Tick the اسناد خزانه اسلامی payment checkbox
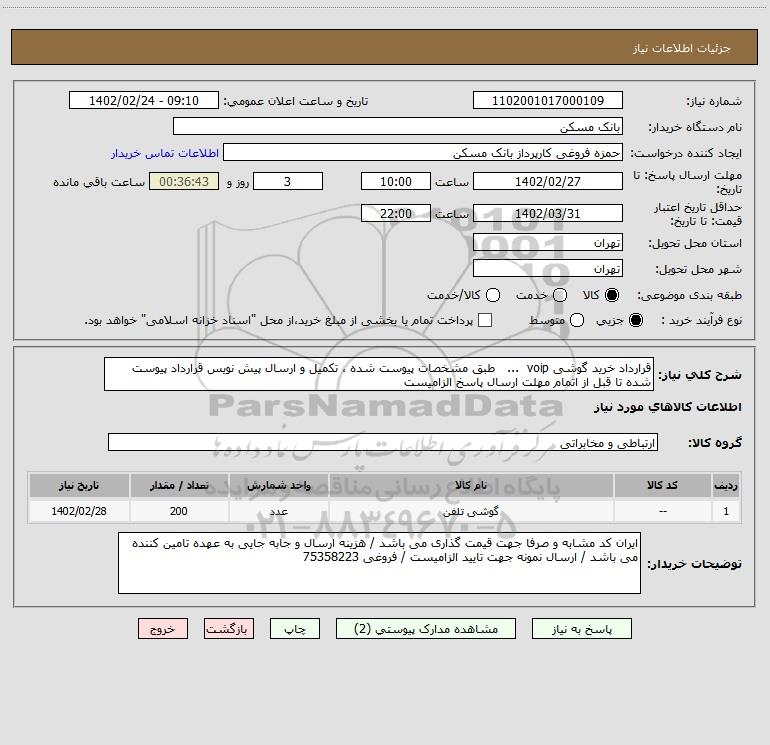Screen dimensions: 770x745 [485, 320]
